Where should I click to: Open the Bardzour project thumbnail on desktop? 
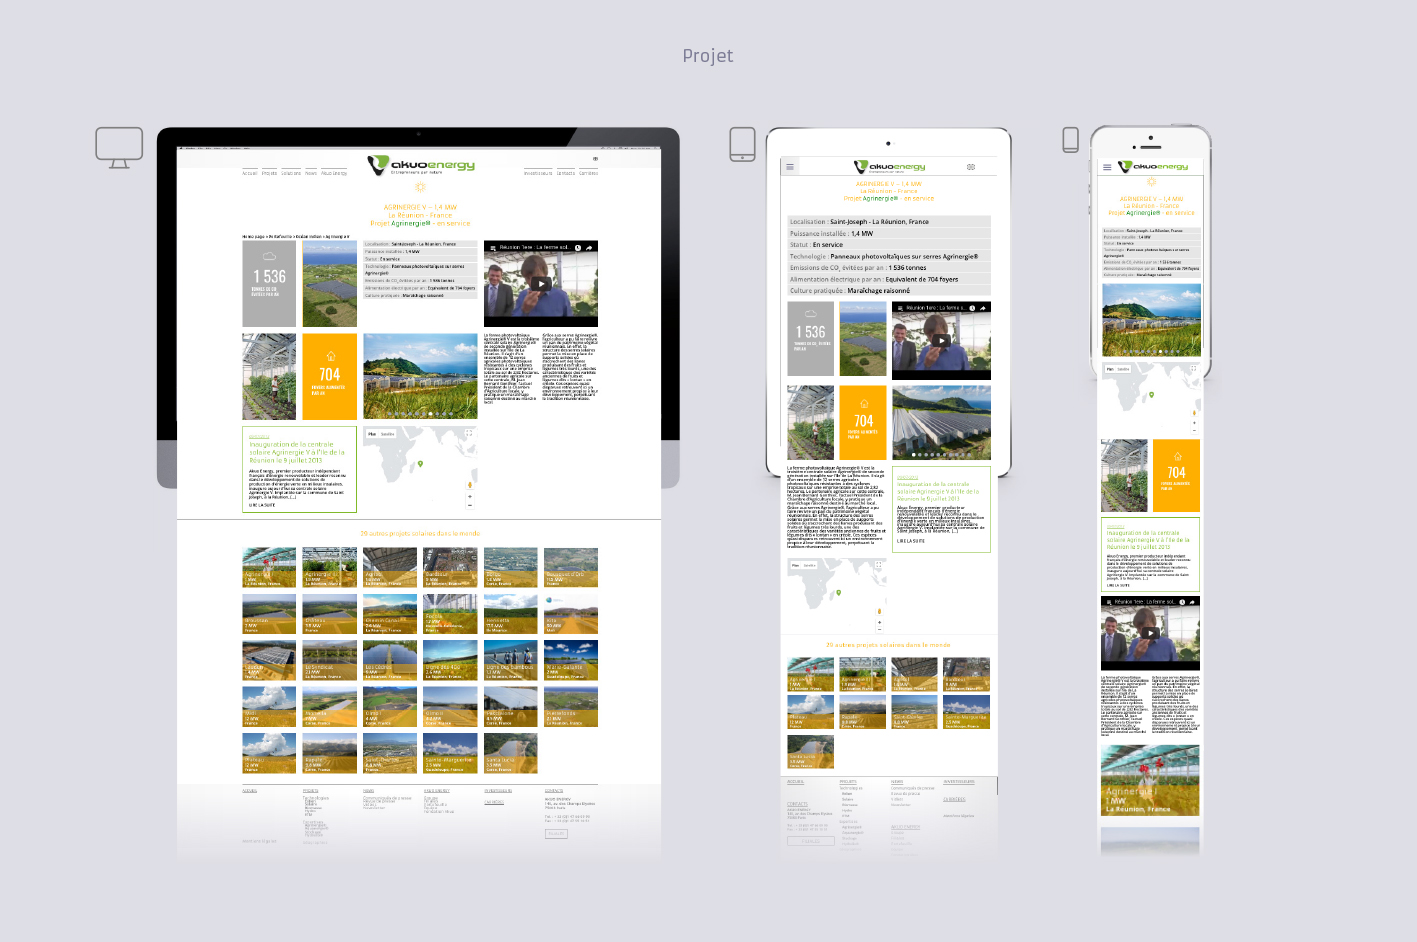[450, 567]
